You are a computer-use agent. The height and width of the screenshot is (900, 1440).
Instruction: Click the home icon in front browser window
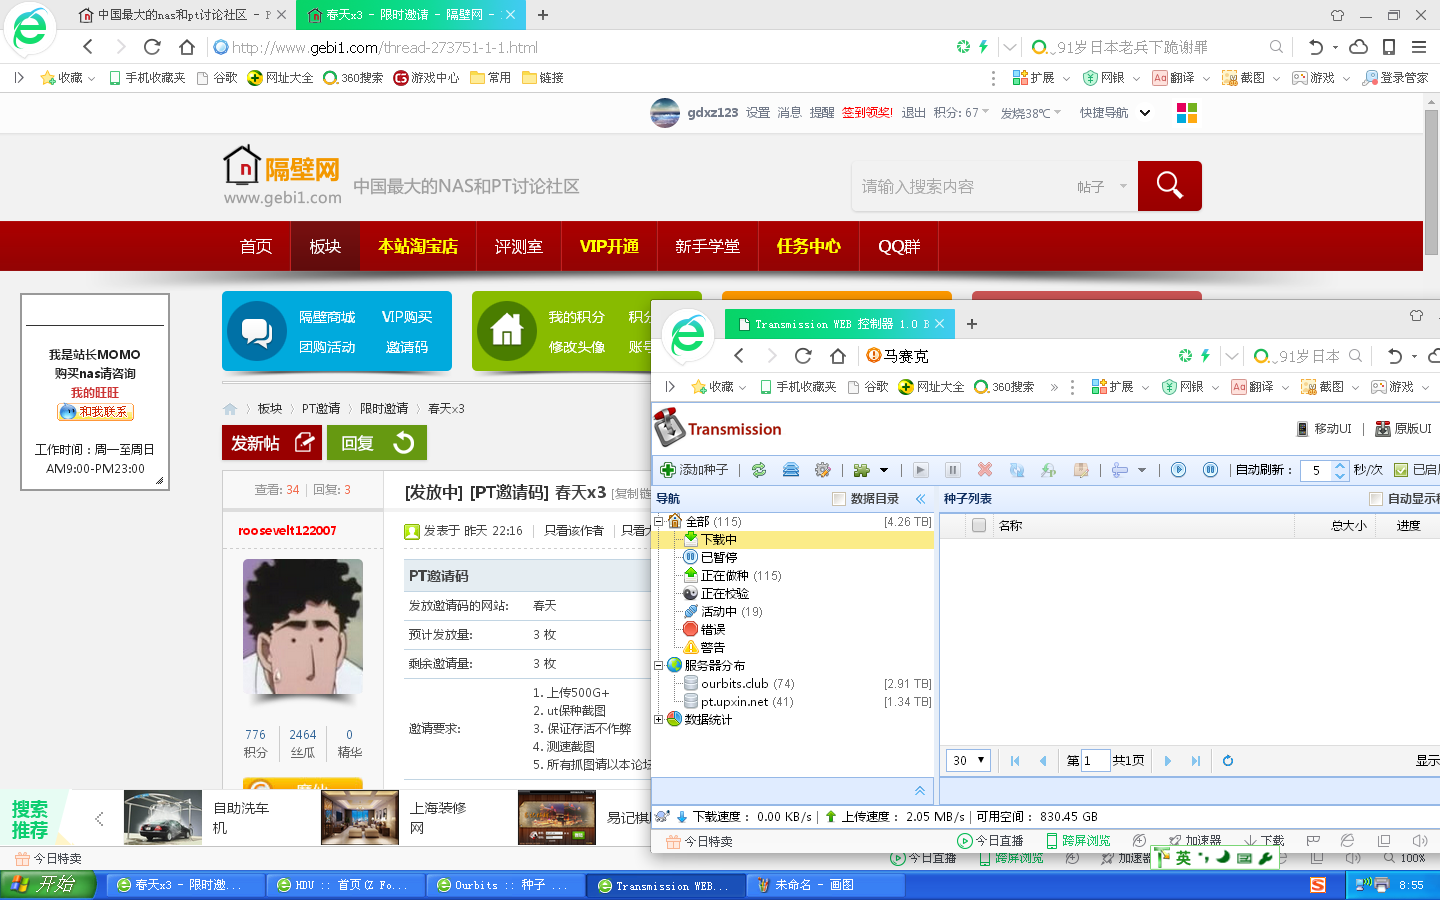pos(838,356)
